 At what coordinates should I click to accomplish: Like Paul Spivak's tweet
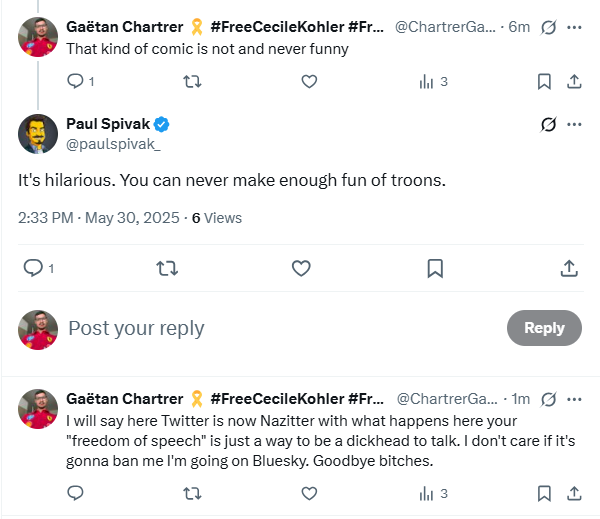(301, 268)
